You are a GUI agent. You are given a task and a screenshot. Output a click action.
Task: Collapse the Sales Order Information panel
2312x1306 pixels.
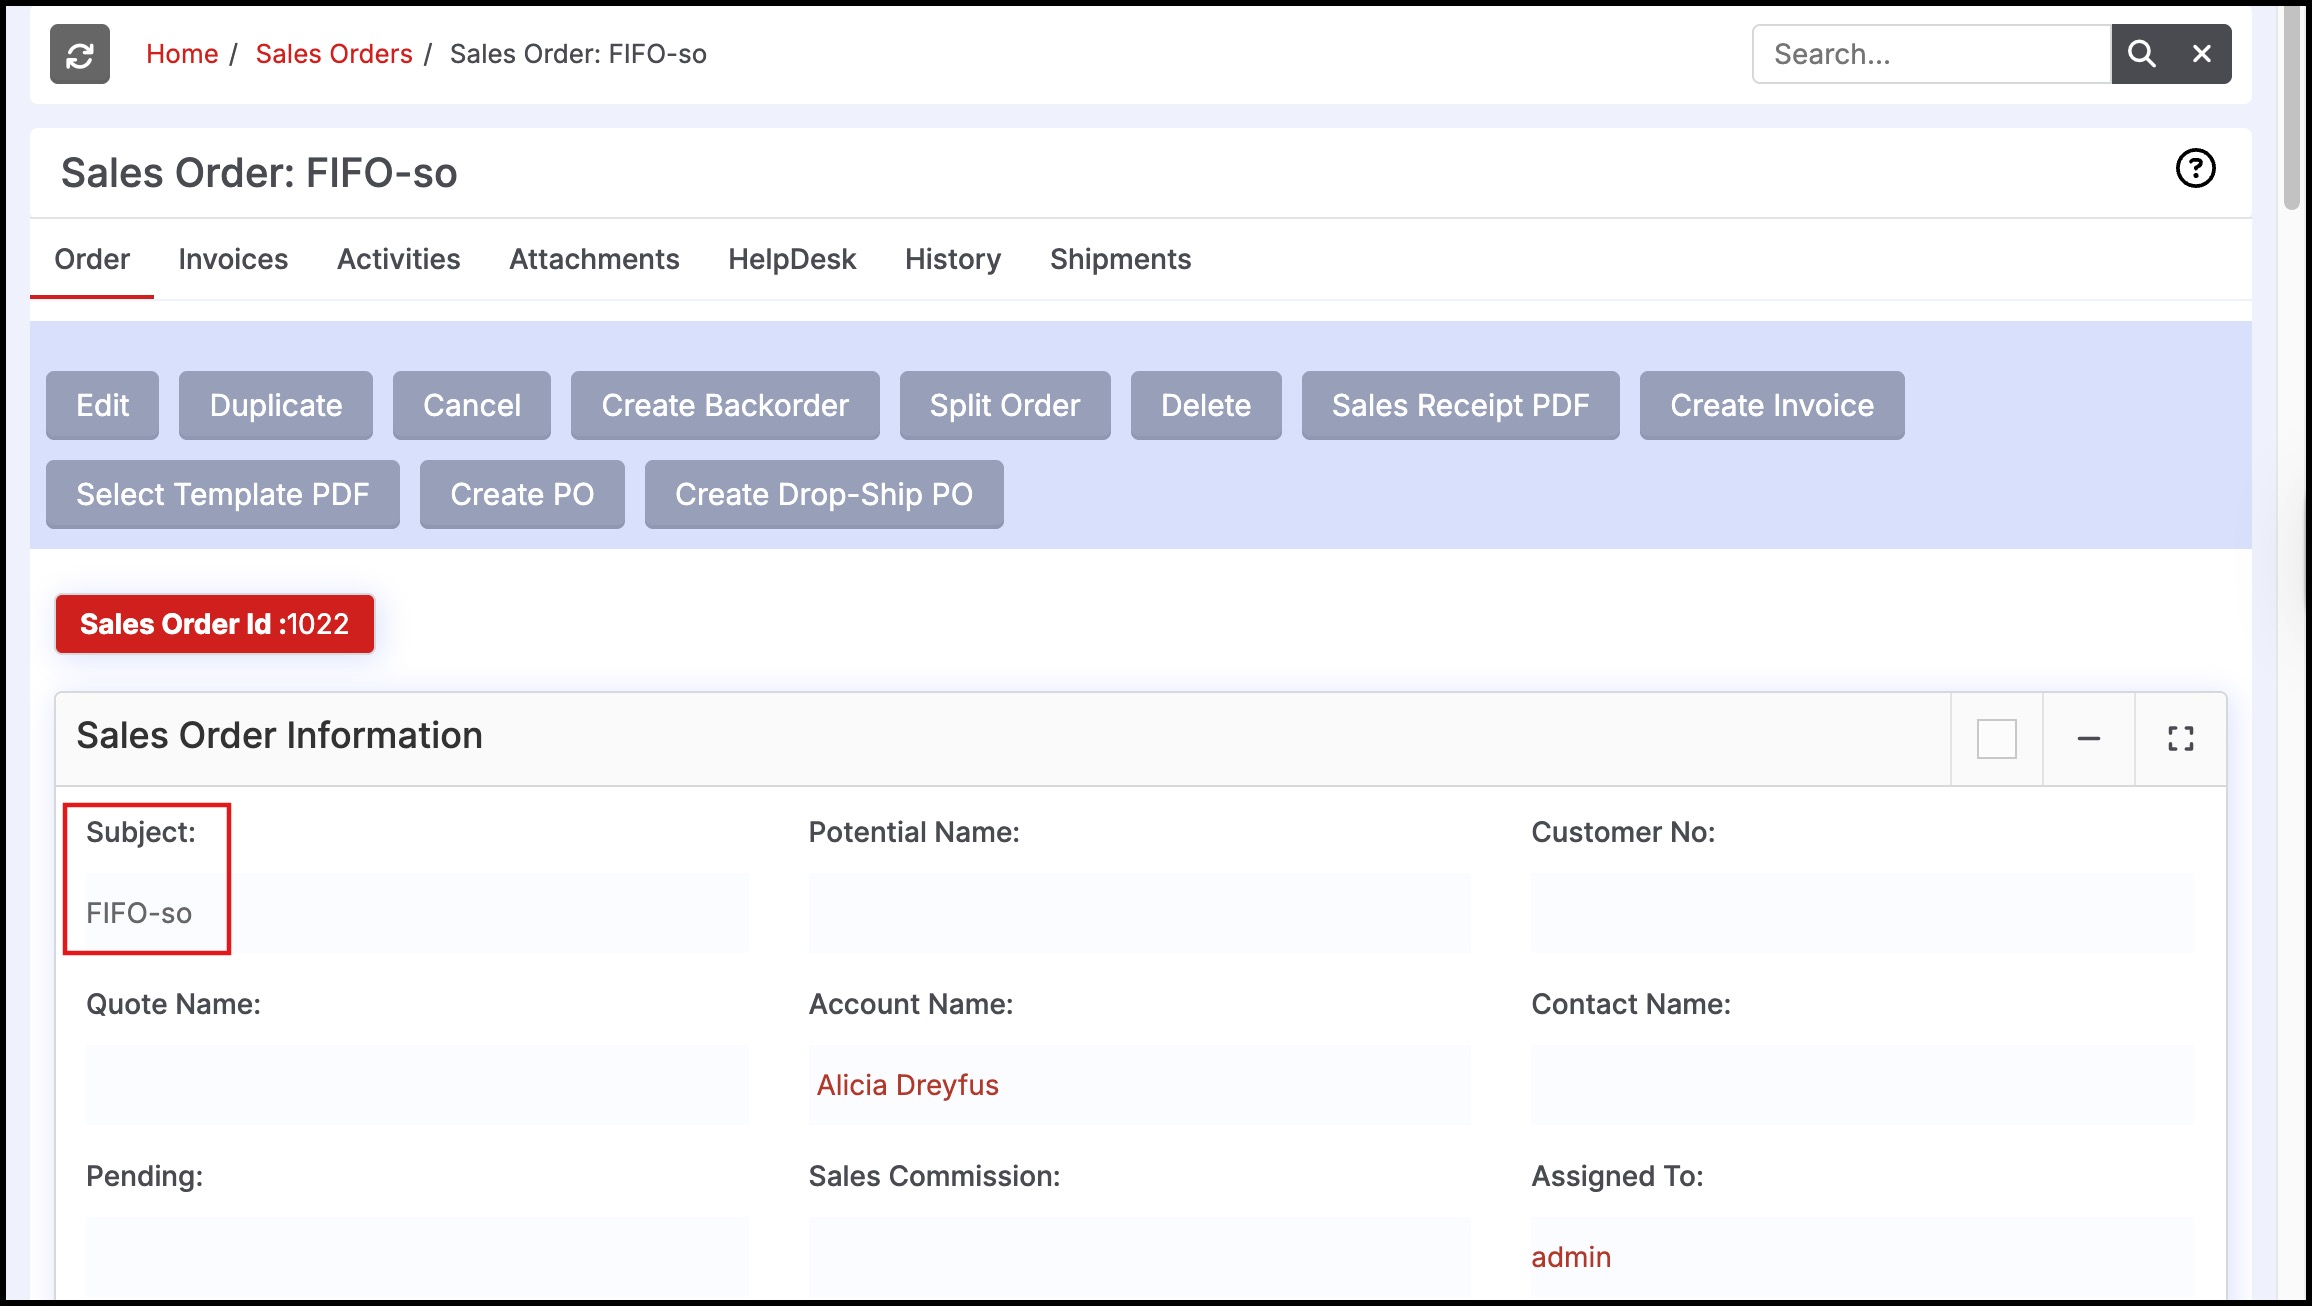tap(2088, 739)
